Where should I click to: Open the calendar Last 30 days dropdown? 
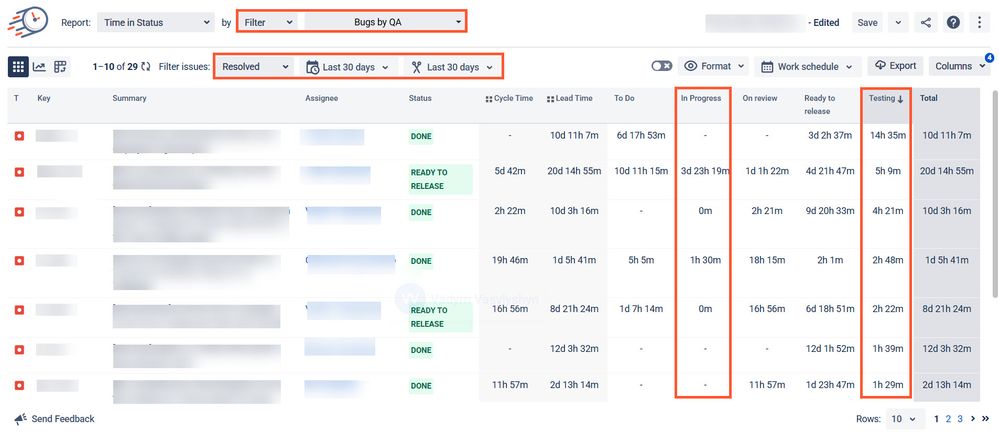(x=349, y=67)
